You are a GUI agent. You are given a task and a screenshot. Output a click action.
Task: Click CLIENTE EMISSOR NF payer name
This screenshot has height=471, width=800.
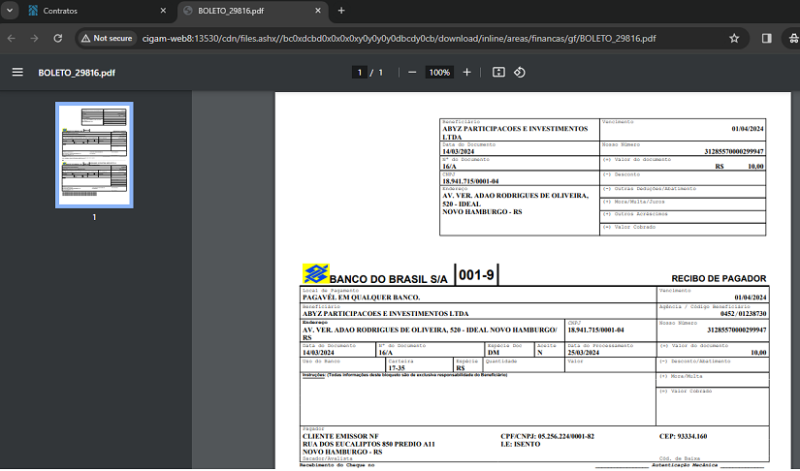click(x=340, y=436)
